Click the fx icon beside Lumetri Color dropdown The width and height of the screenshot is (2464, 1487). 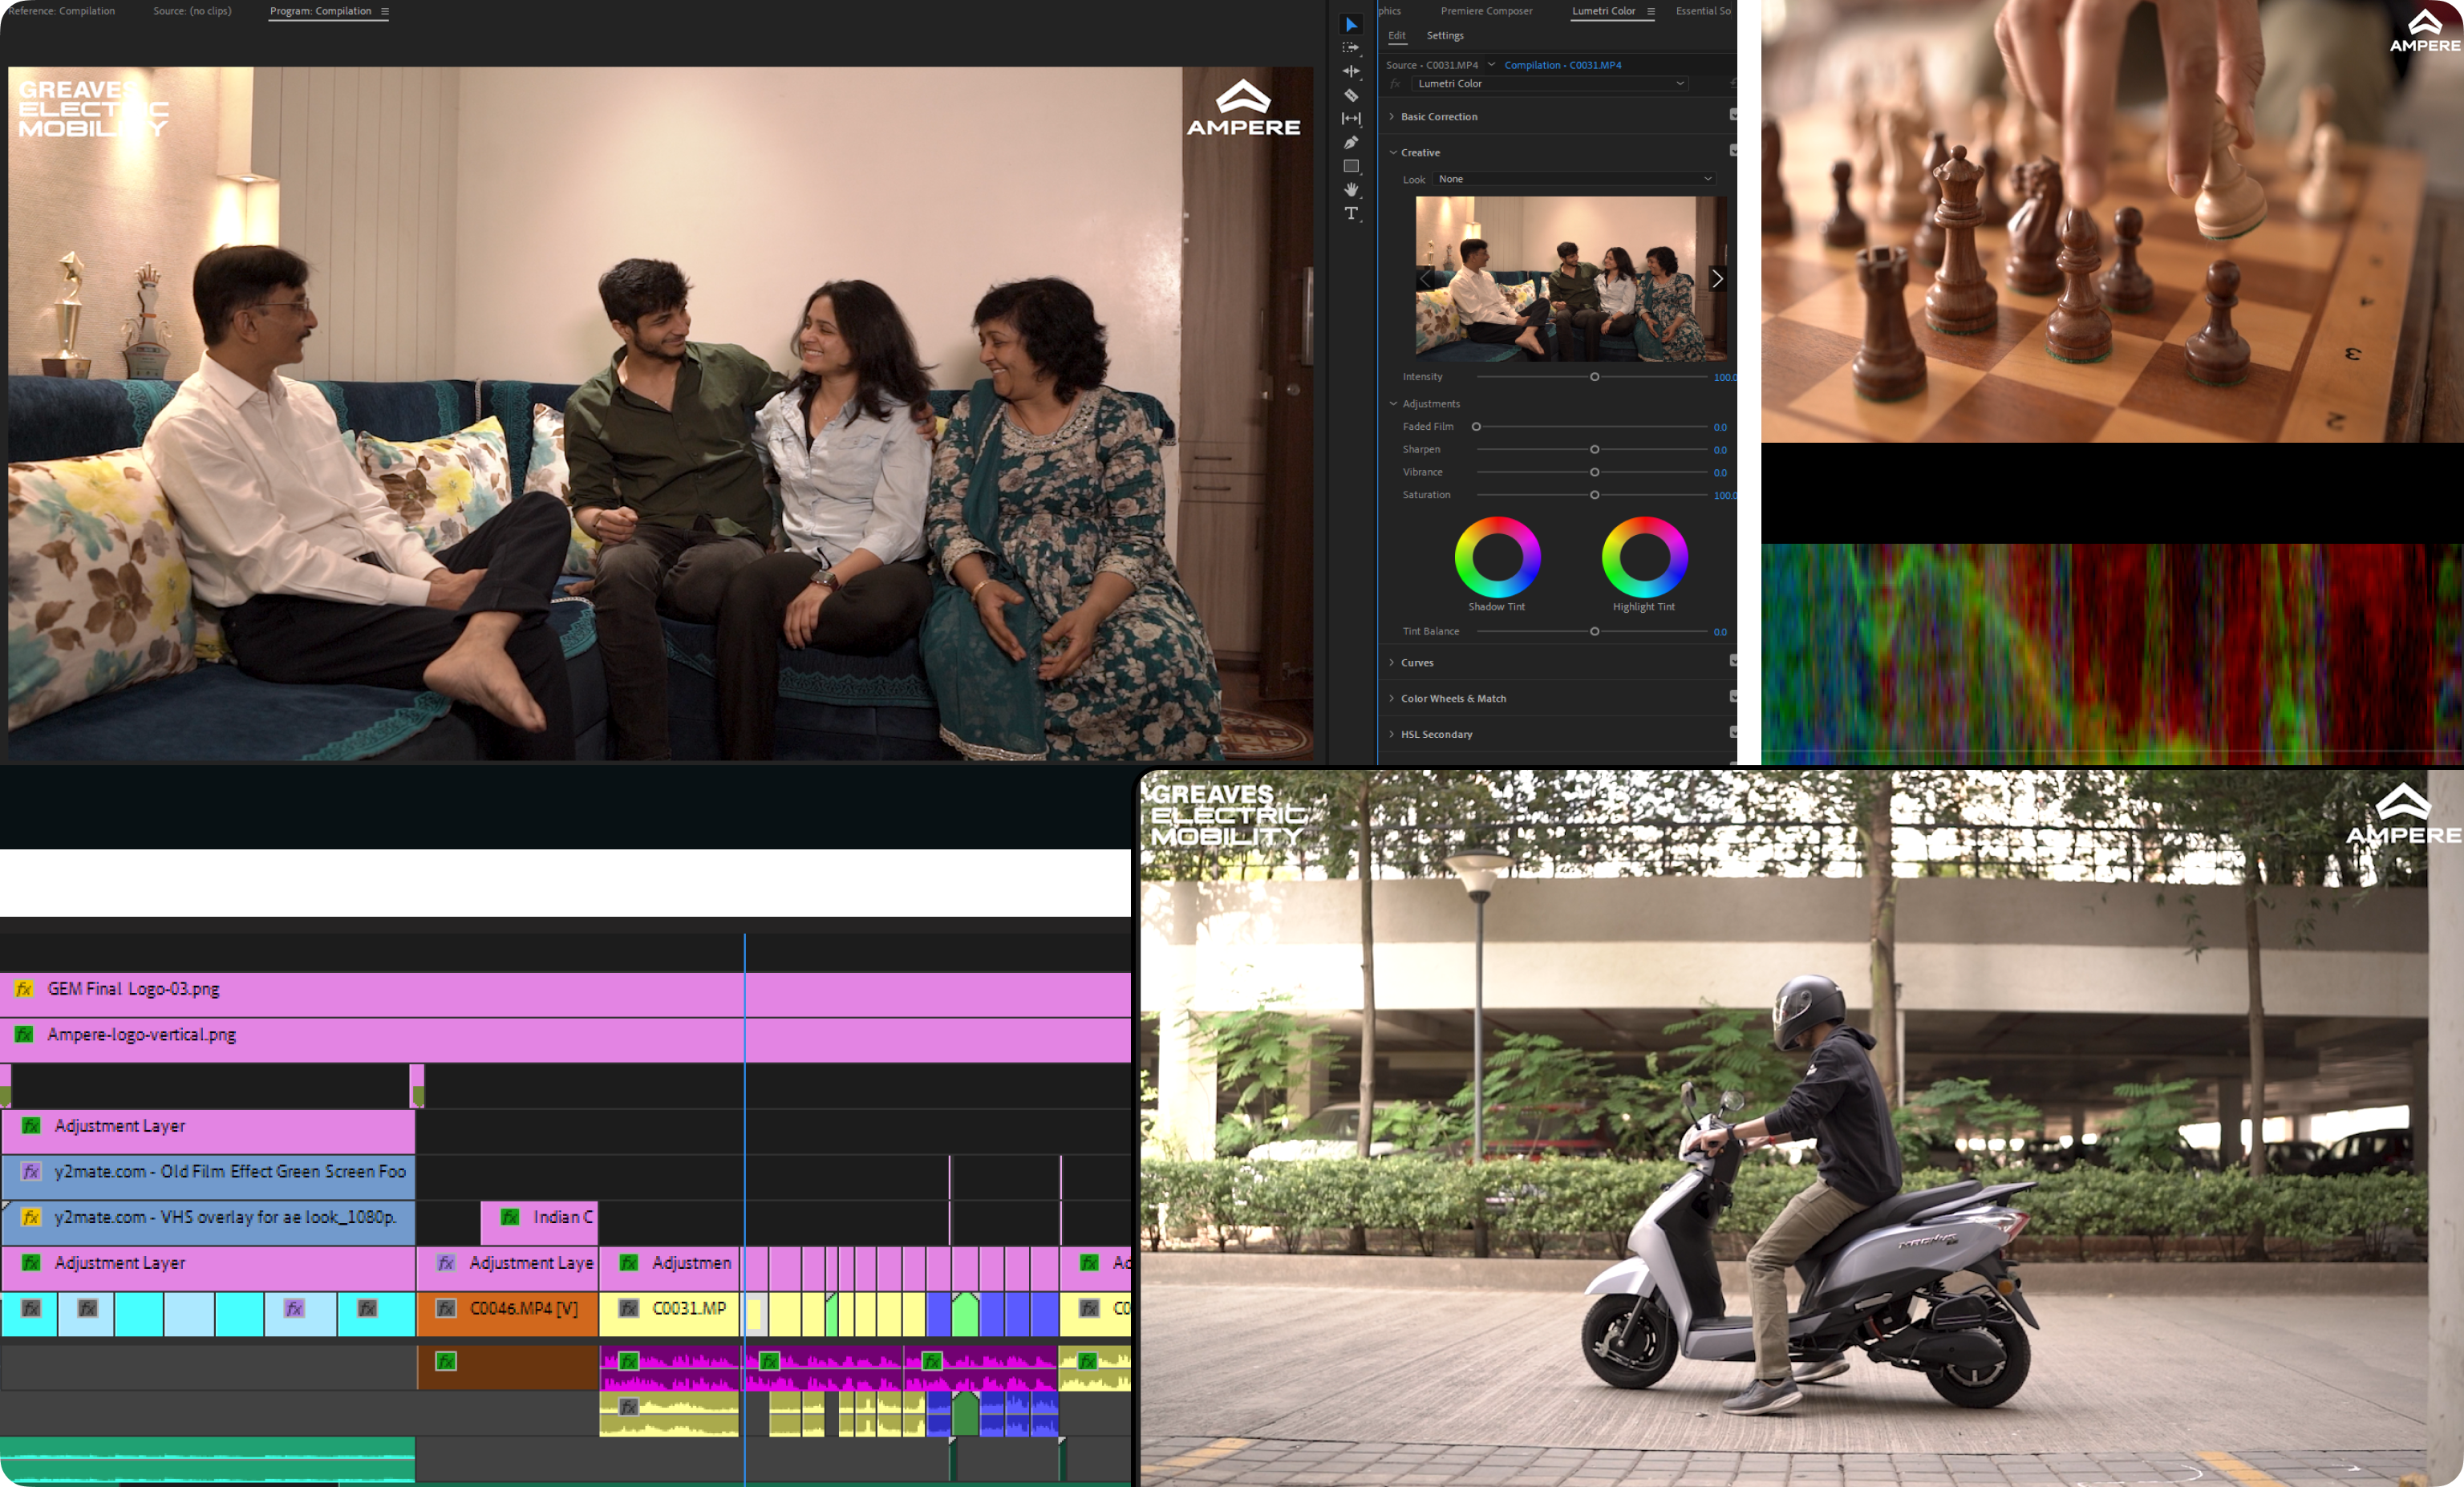click(x=1394, y=83)
